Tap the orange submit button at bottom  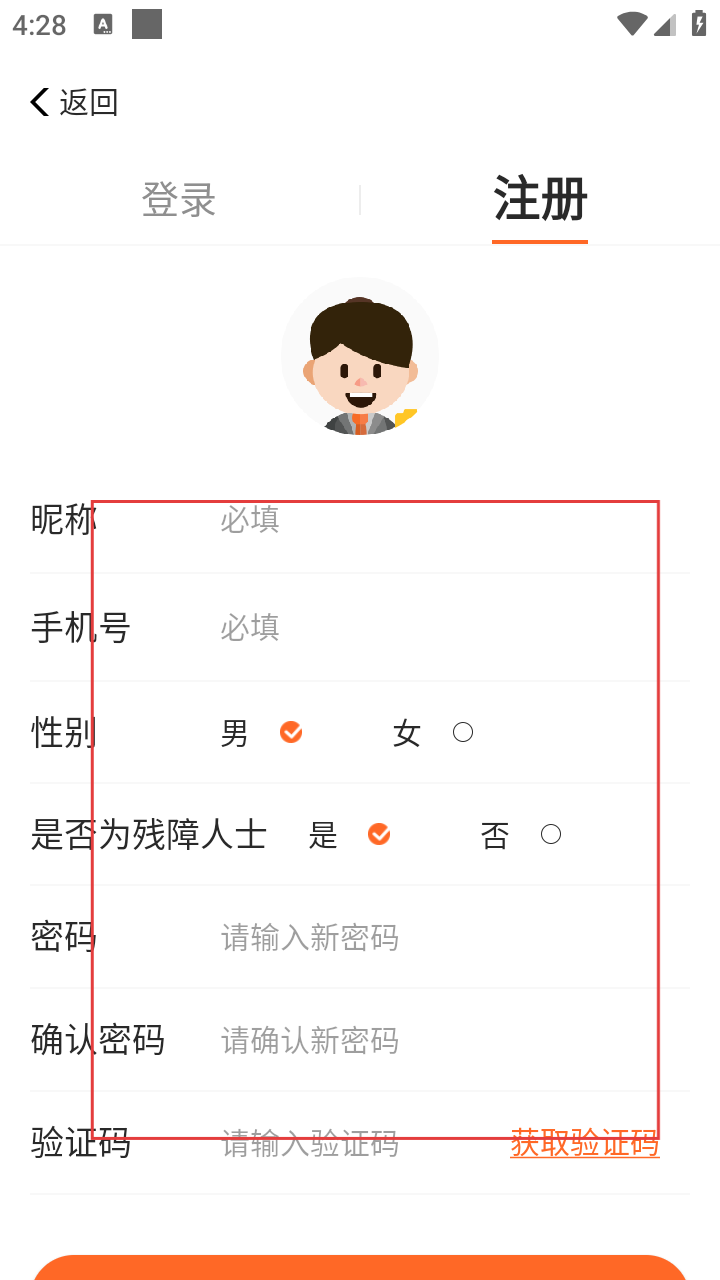360,1267
